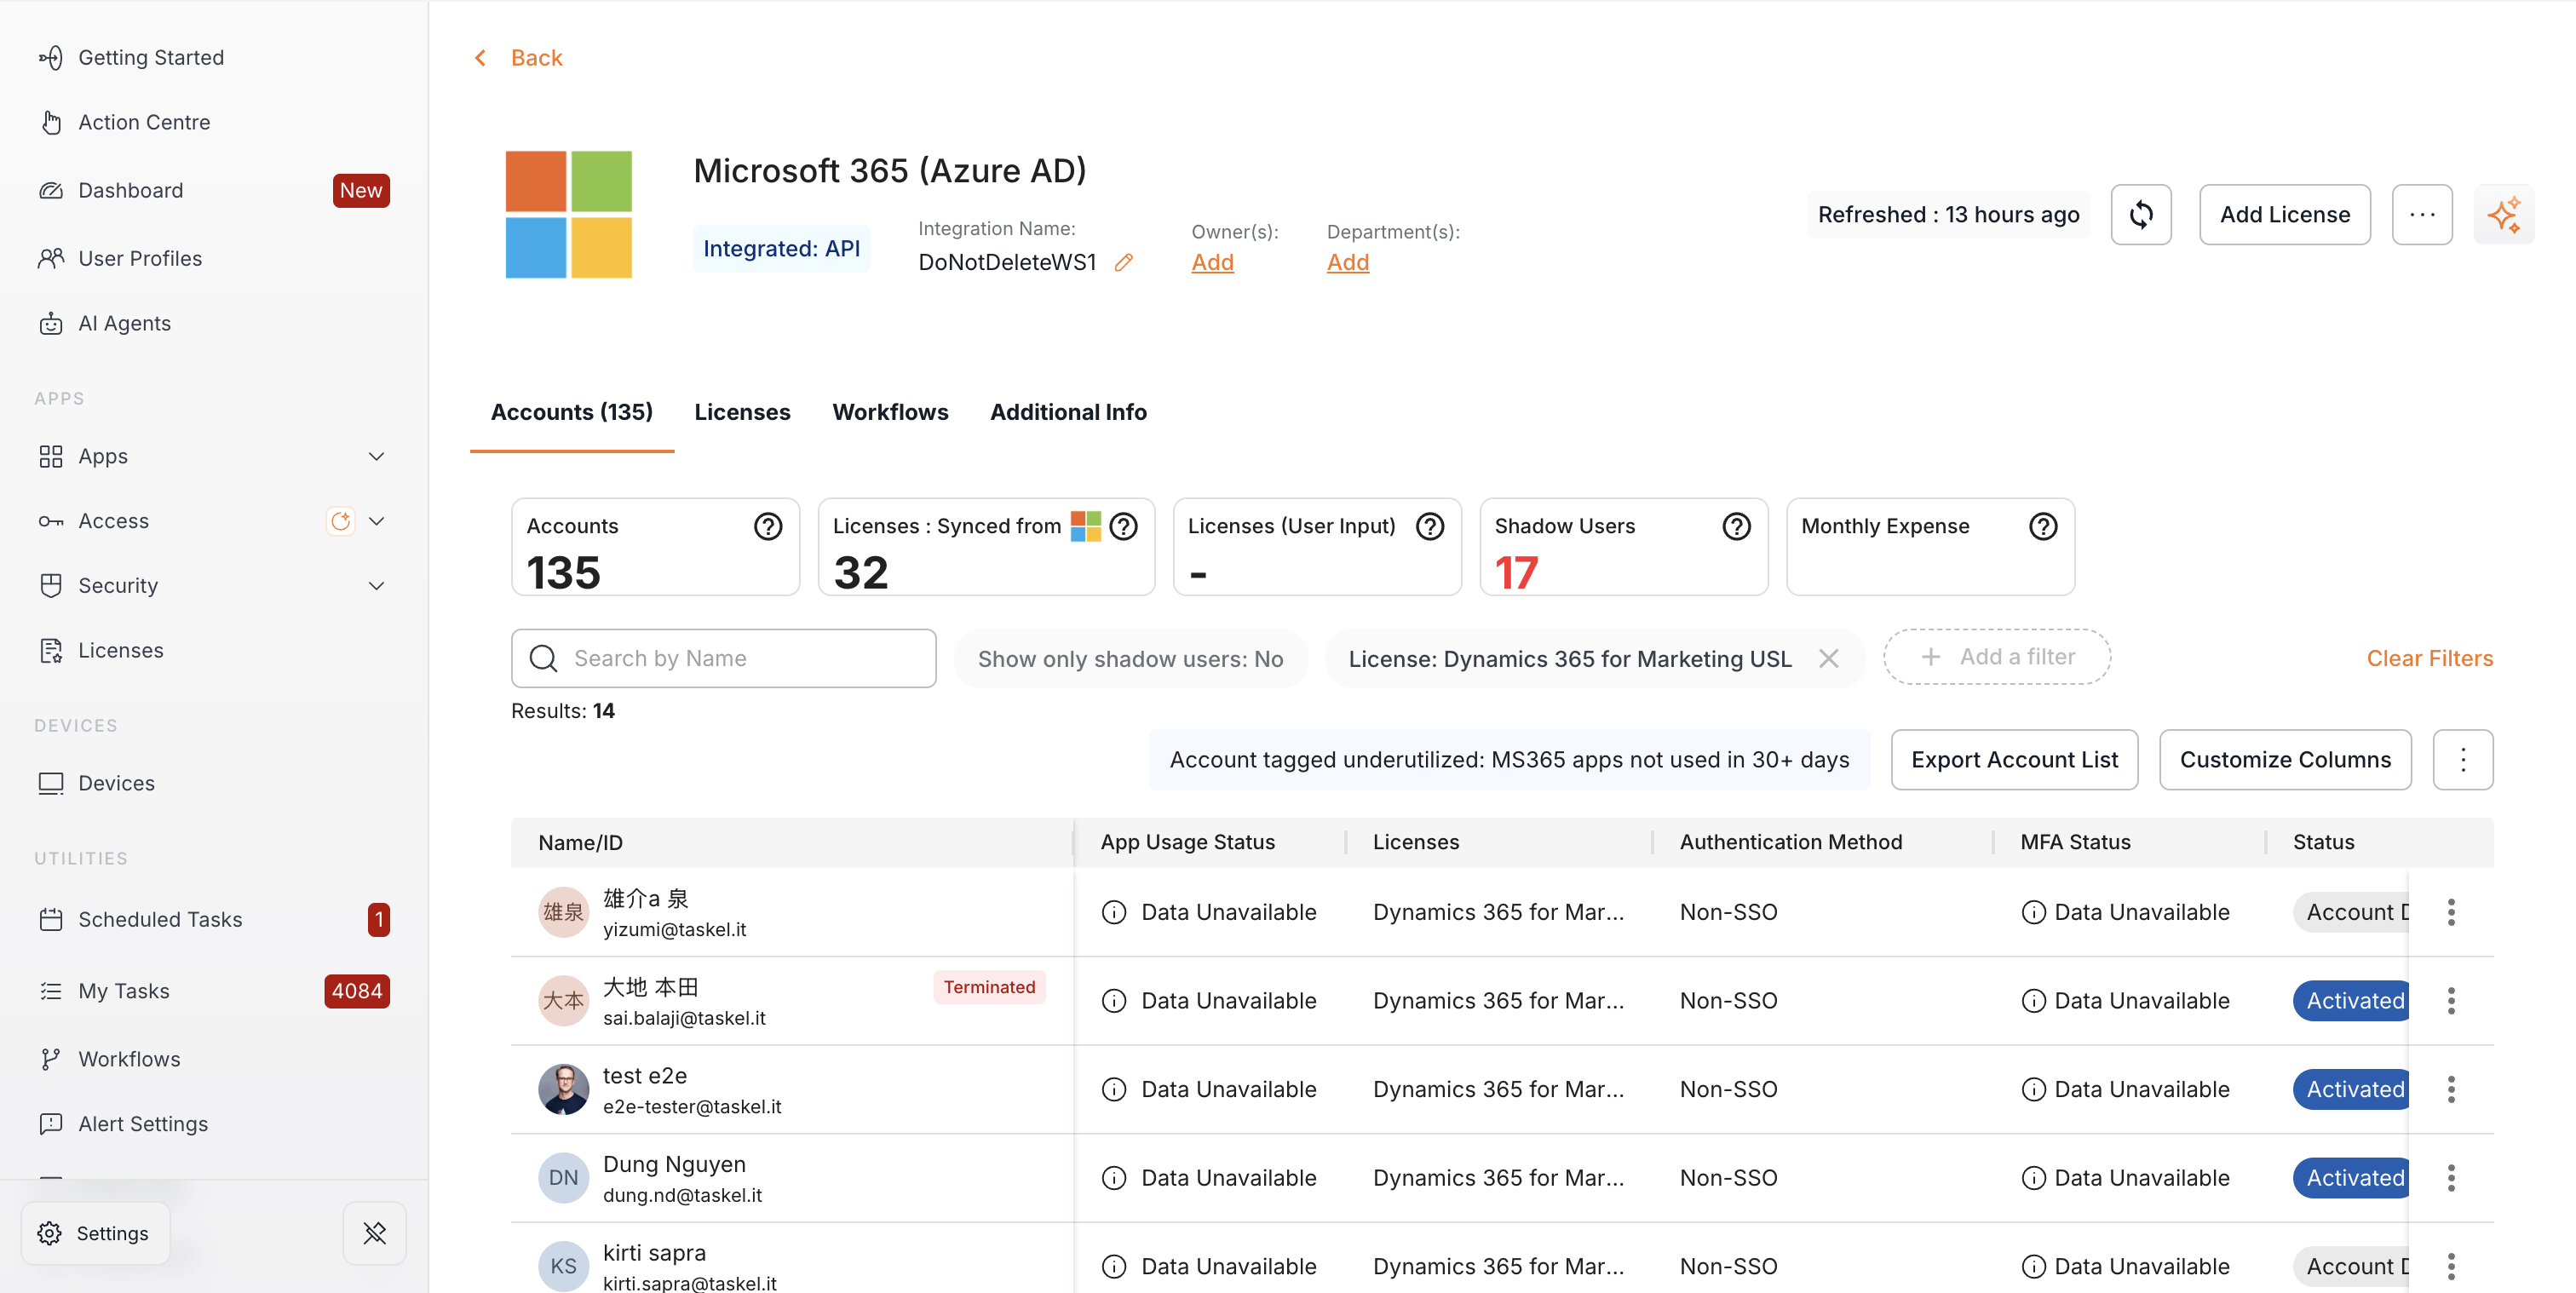This screenshot has width=2576, height=1293.
Task: Click the Dung Nguyen DN avatar
Action: coord(563,1178)
